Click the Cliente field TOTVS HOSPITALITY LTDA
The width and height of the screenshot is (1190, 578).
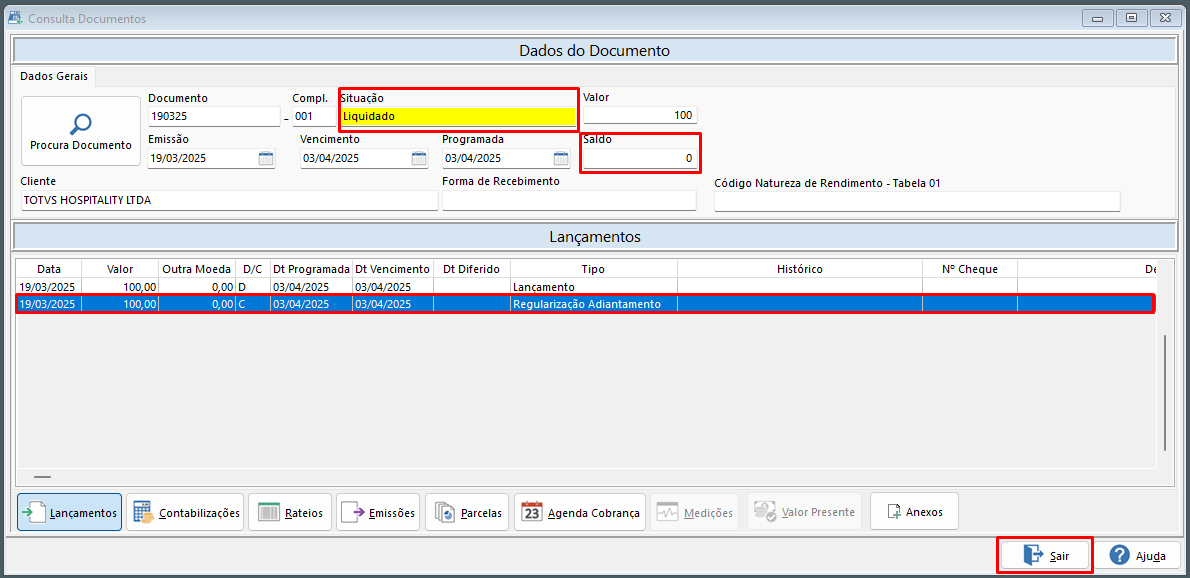tap(230, 201)
